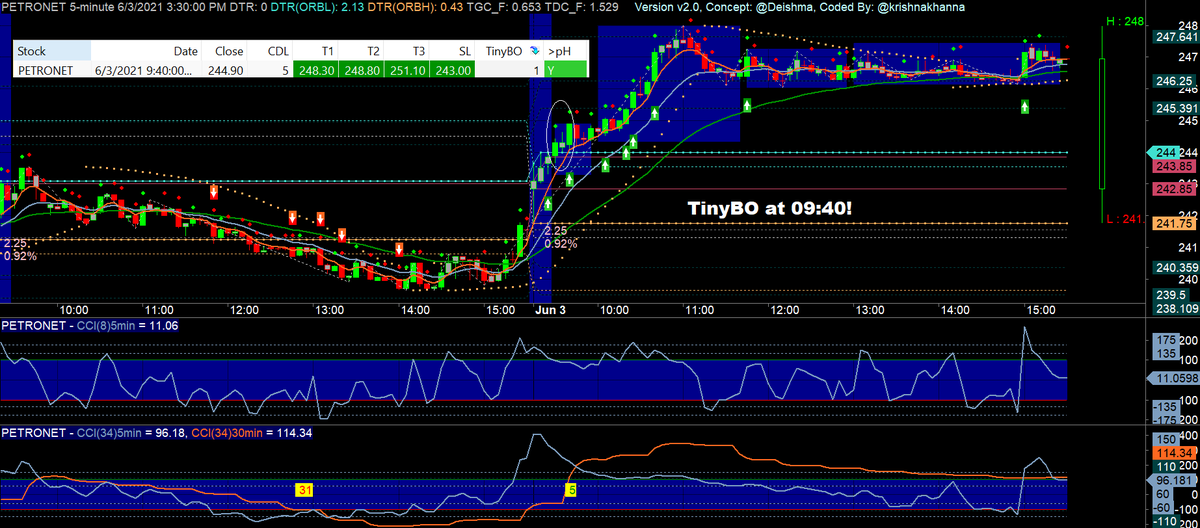Viewport: 1200px width, 528px height.
Task: Click the TinyBO sort arrow icon
Action: tap(533, 50)
